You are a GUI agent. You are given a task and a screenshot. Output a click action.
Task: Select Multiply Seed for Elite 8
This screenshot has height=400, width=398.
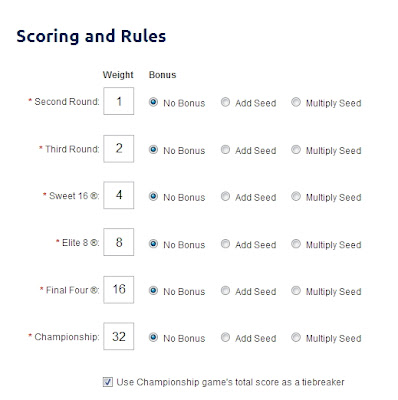point(296,244)
